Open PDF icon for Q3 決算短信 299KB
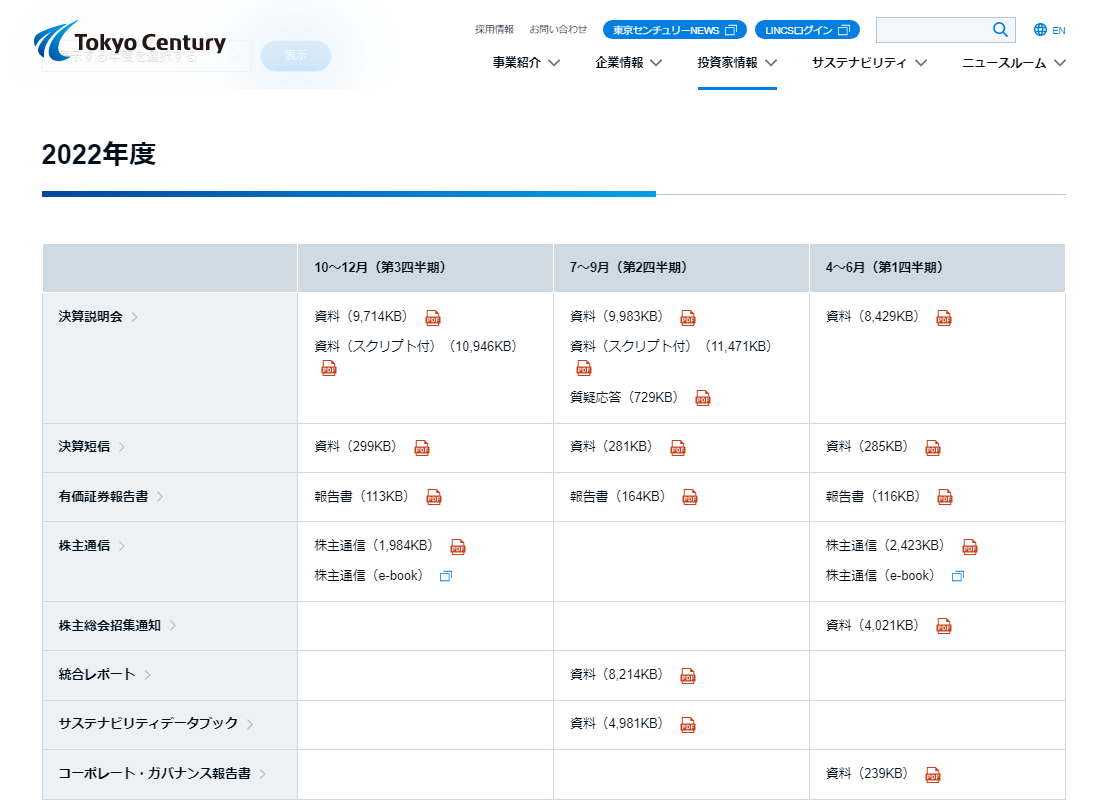 (x=423, y=448)
